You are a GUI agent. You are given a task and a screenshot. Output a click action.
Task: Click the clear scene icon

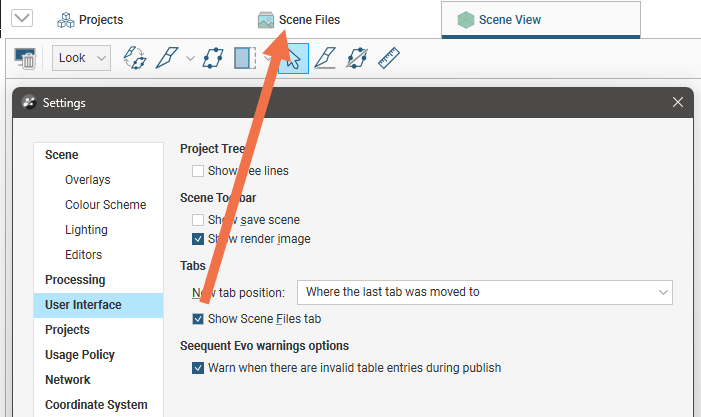coord(26,59)
